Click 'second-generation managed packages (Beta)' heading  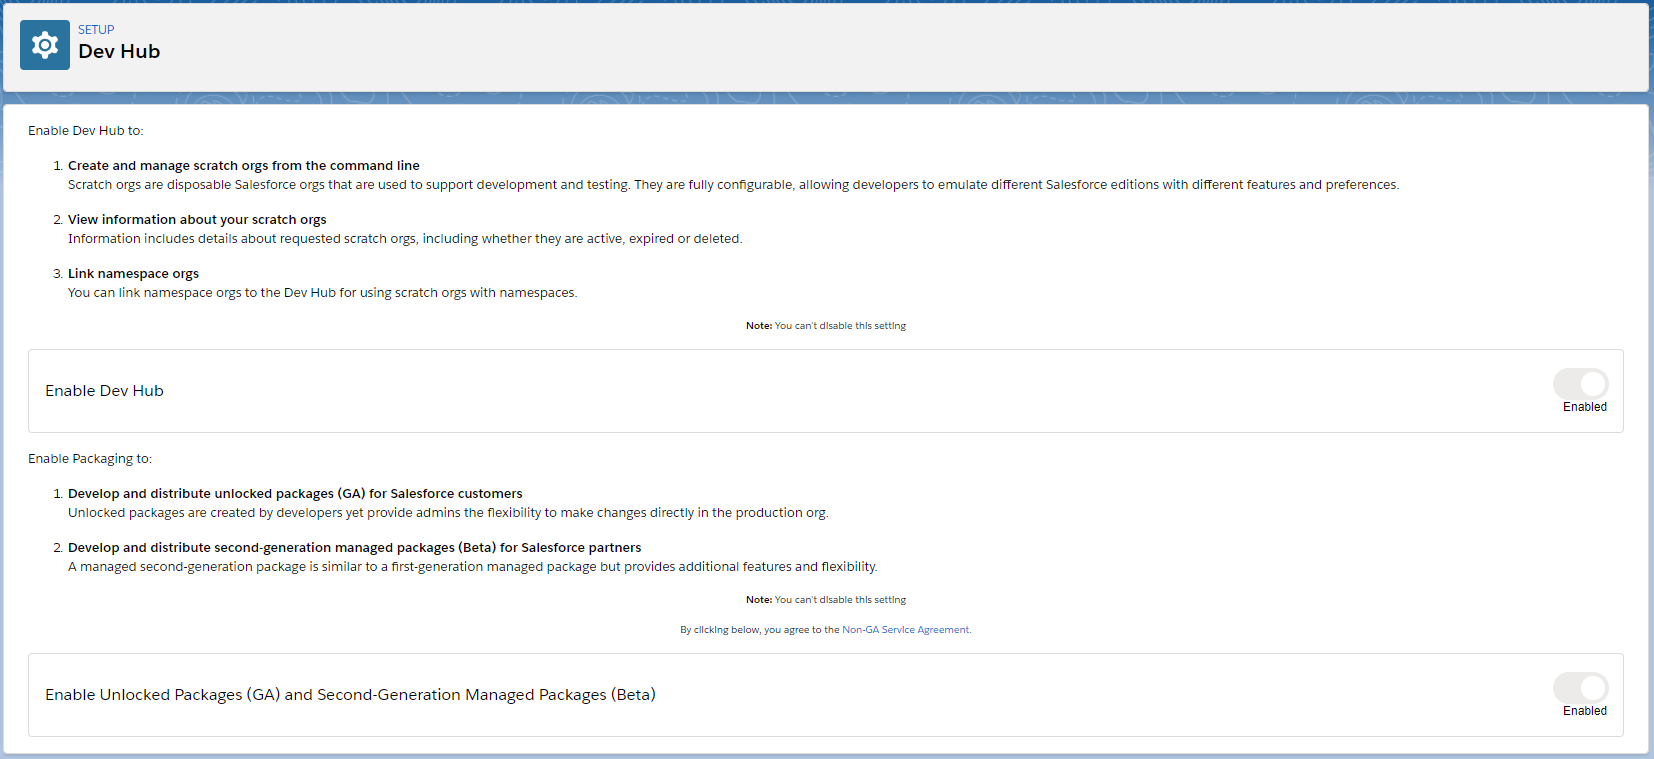355,548
